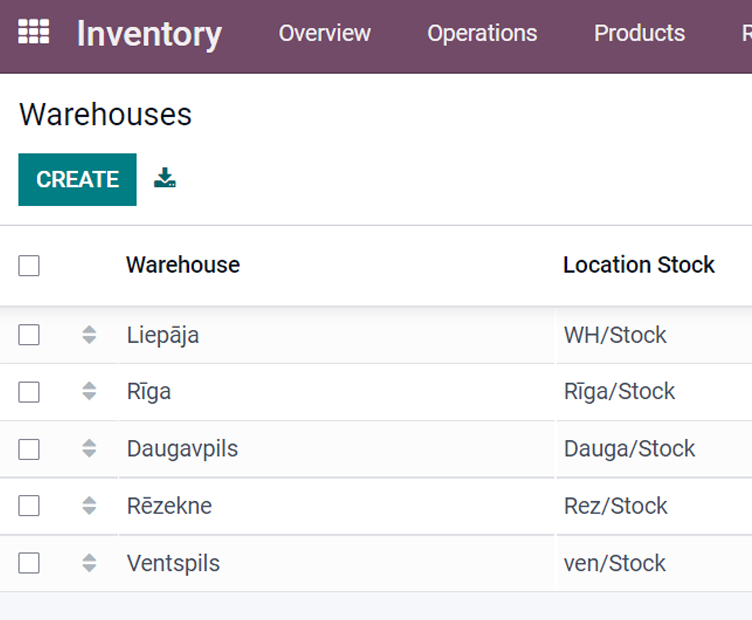Click the ven/Stock location cell
The image size is (752, 620).
click(615, 563)
